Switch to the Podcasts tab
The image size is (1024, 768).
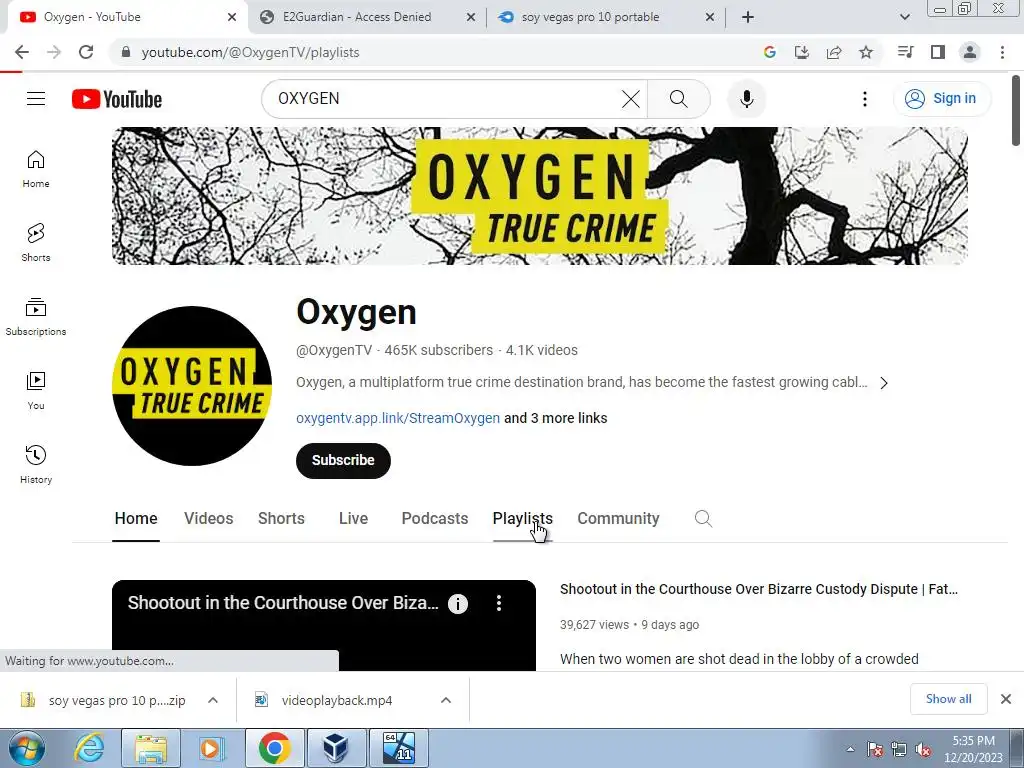click(x=434, y=519)
